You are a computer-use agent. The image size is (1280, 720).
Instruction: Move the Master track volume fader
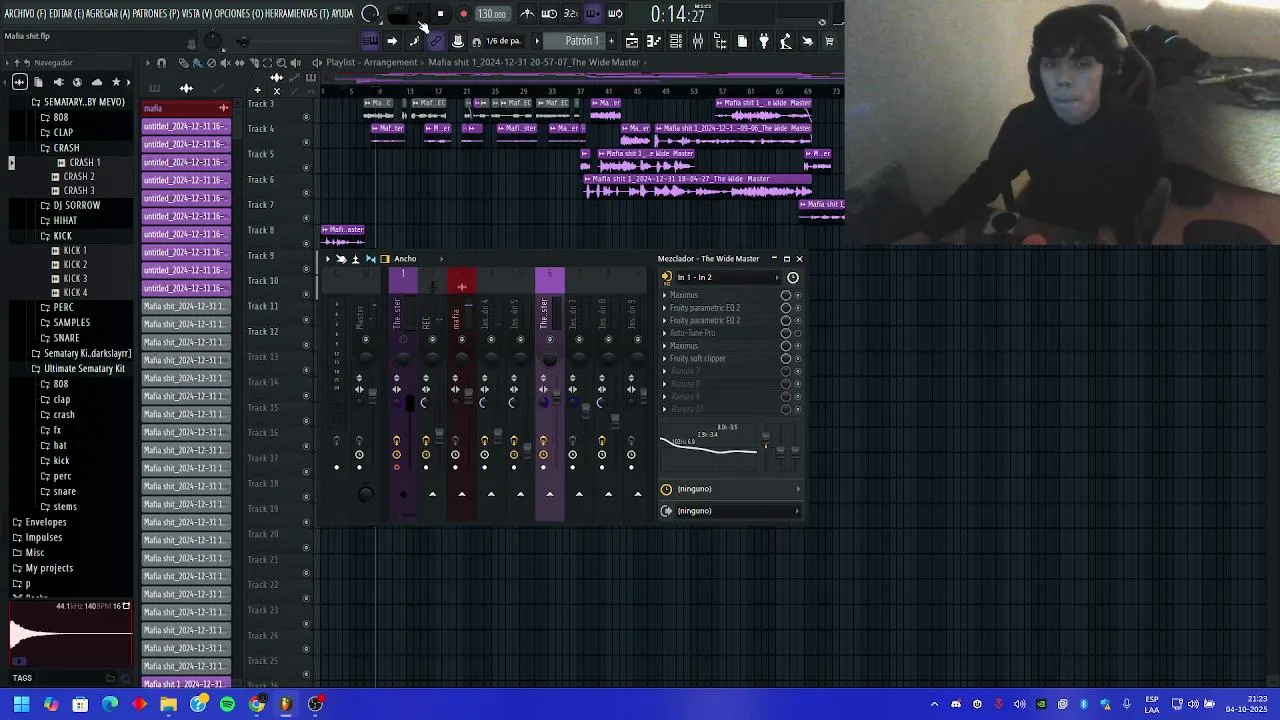pos(373,397)
